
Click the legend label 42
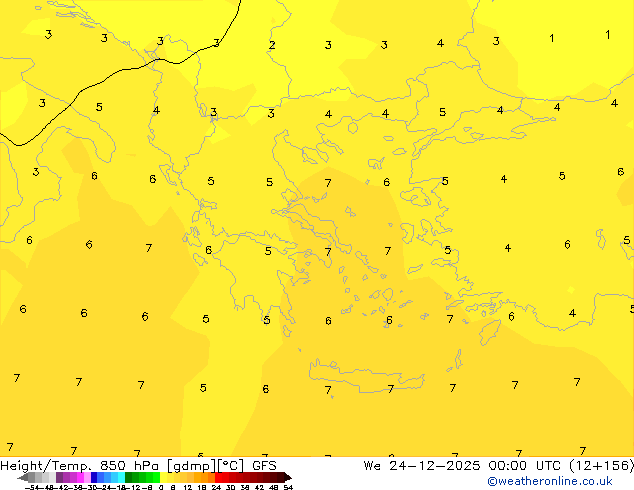pyautogui.click(x=259, y=488)
